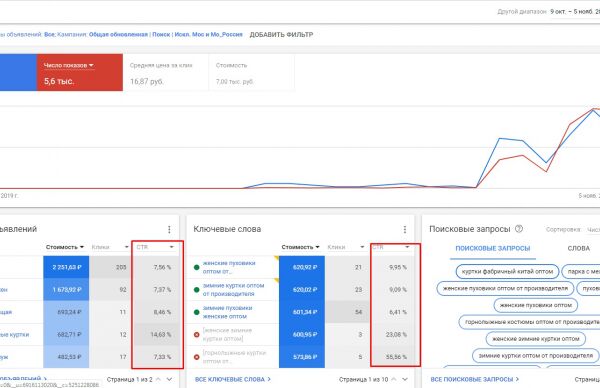Open ВСЕ ПОИСКОВЫЕ ЗАПРОСЫ link
600x388 pixels.
pos(474,379)
